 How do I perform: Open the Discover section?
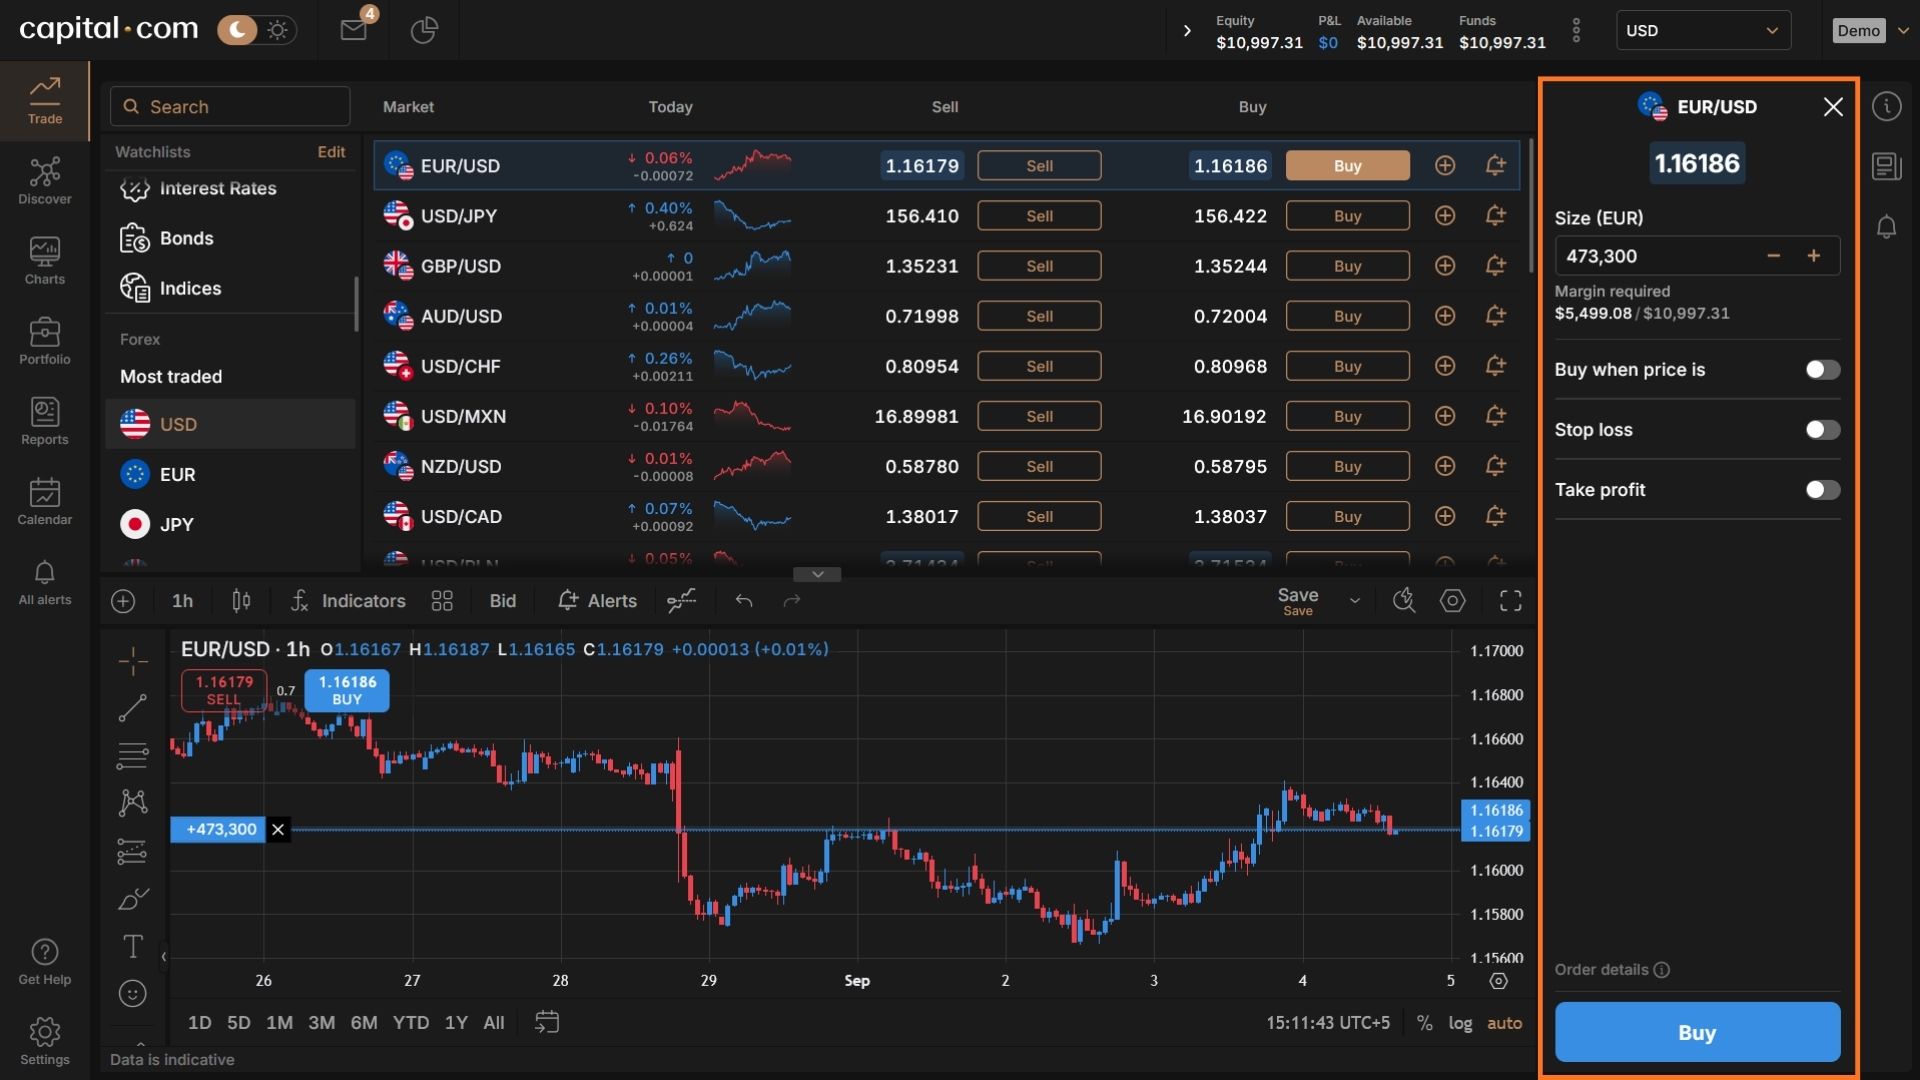[45, 181]
